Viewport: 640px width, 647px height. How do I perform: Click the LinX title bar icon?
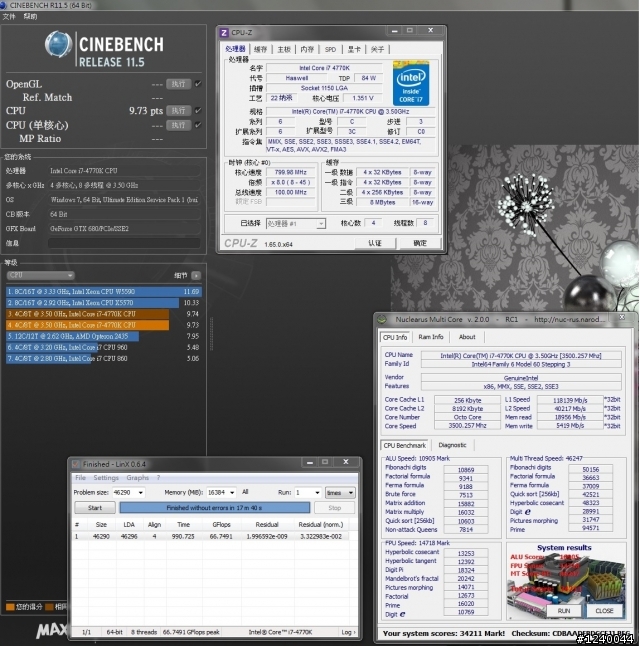coord(76,465)
